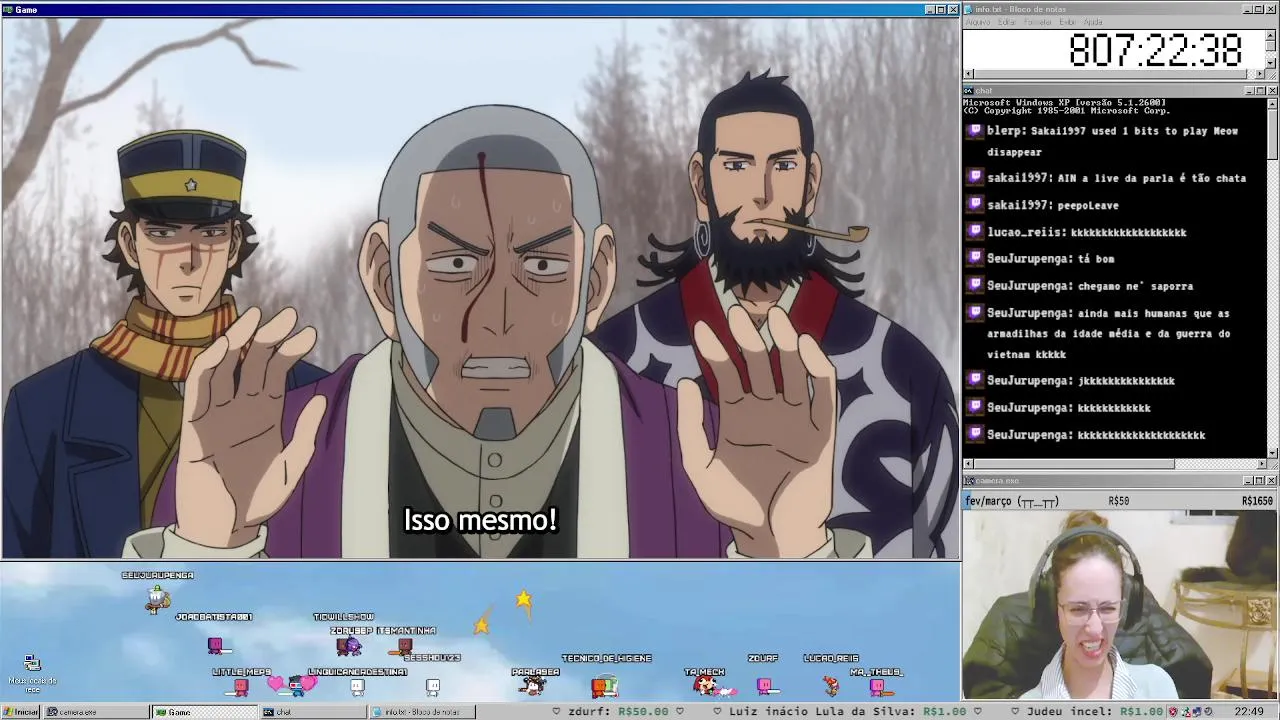This screenshot has width=1280, height=720.
Task: Click the LINQUICANCADESTINA1 white box avatar
Action: (358, 687)
